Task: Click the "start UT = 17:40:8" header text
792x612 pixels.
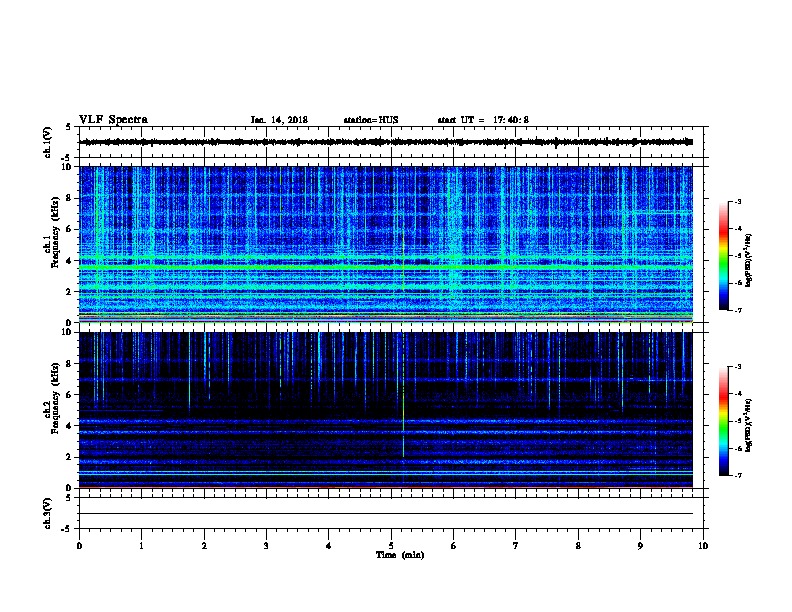Action: click(x=483, y=120)
